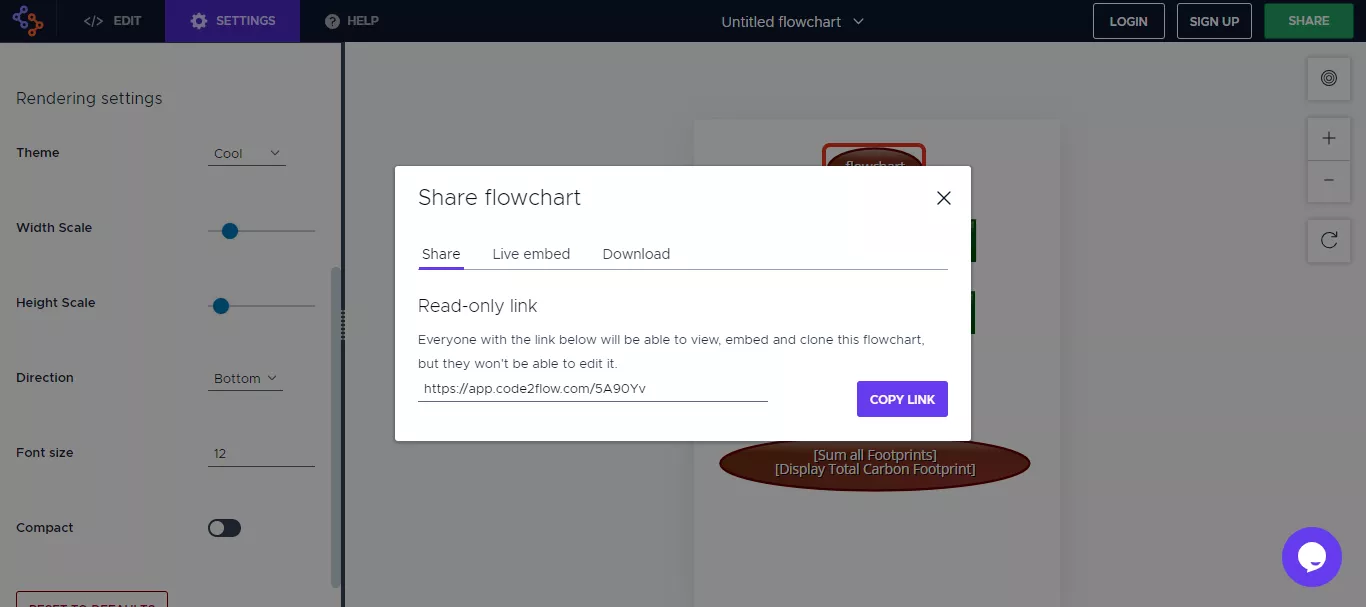Click the Help question mark tab

pyautogui.click(x=352, y=21)
